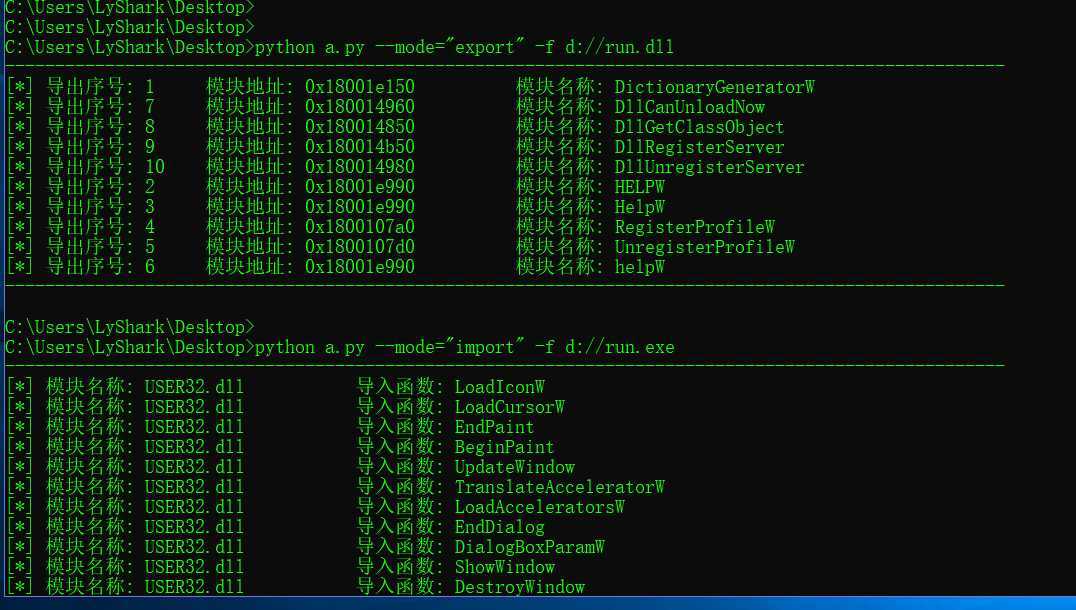Click the UnregisterProfileW export name
Screen dimensions: 1076x610
pos(704,247)
